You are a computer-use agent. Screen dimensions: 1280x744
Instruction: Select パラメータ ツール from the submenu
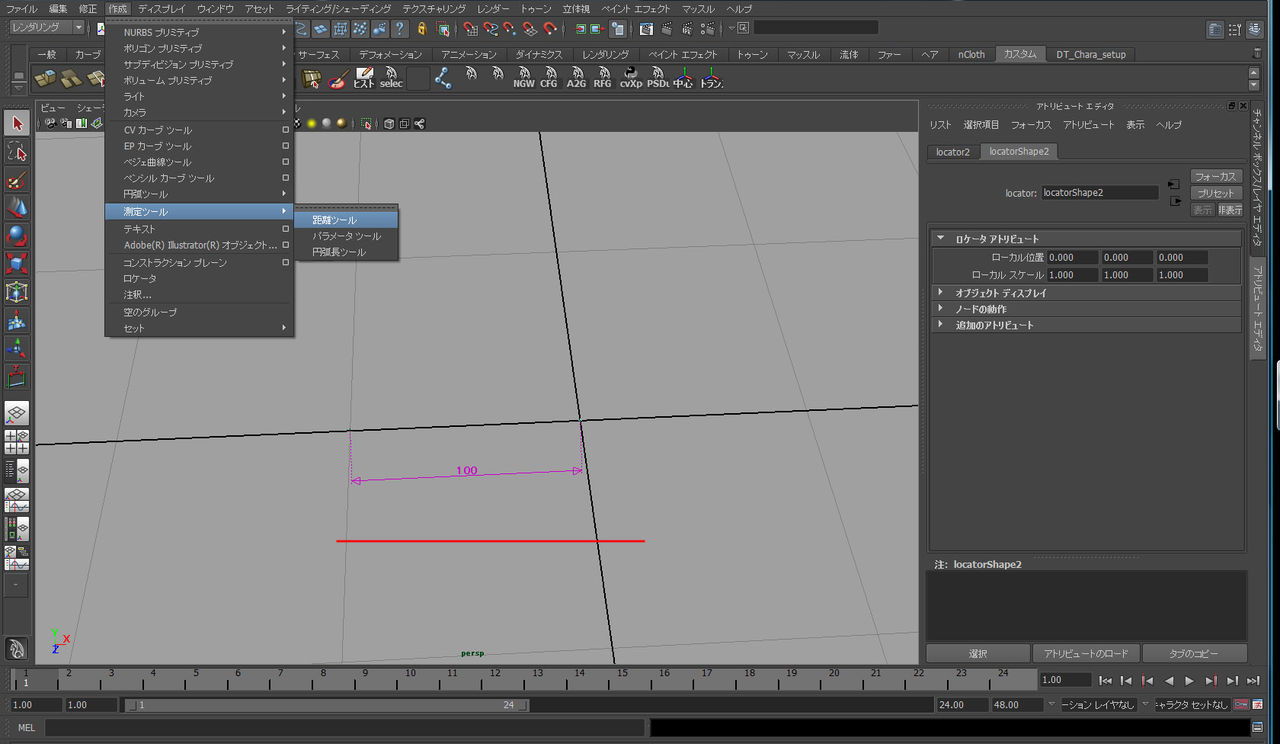tap(346, 236)
